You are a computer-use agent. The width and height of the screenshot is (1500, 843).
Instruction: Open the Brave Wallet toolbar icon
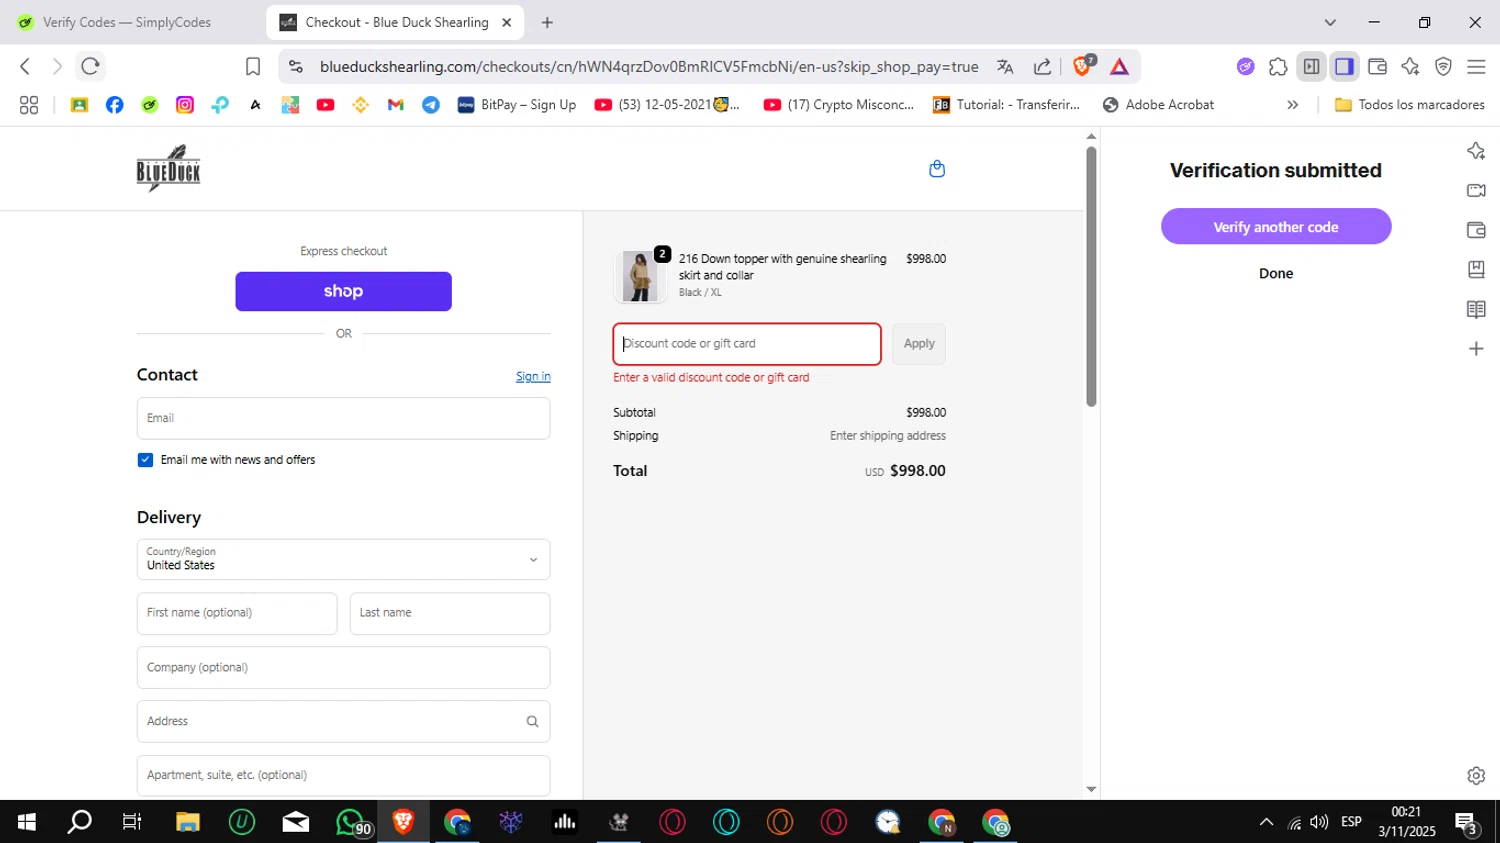tap(1377, 66)
